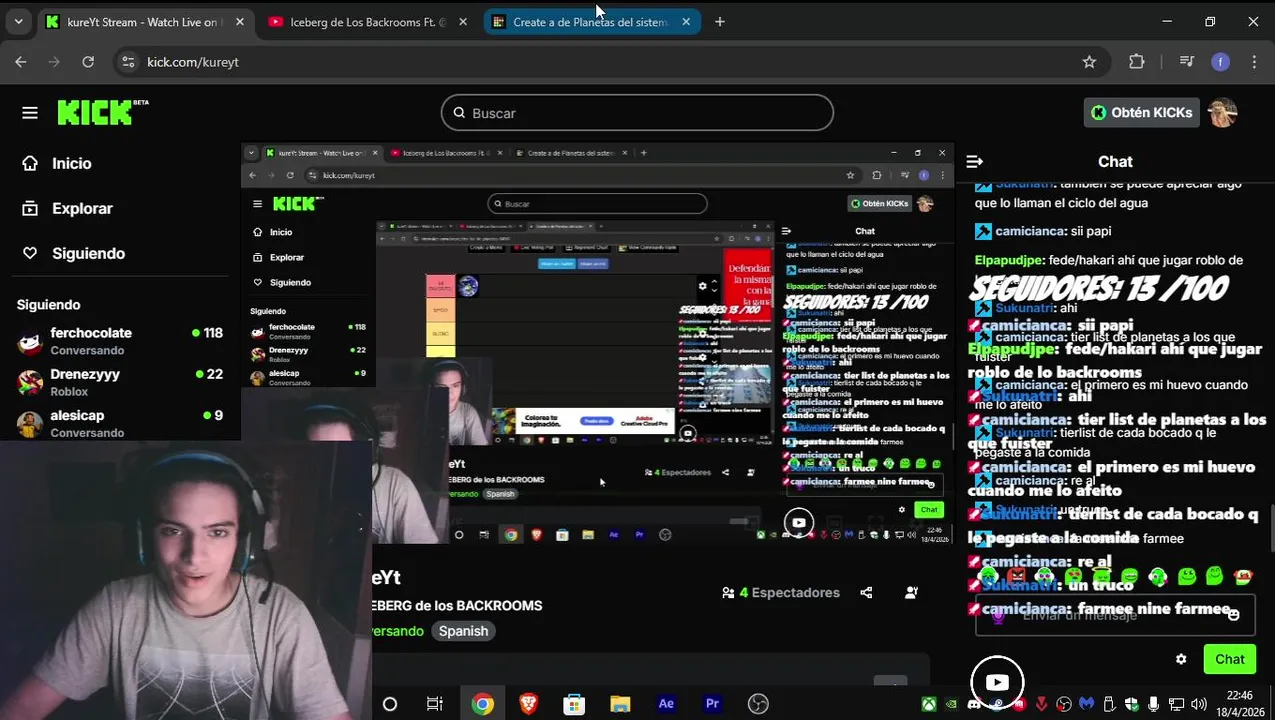This screenshot has height=720, width=1275.
Task: Click the Malwarebytes tray icon
Action: [1086, 704]
